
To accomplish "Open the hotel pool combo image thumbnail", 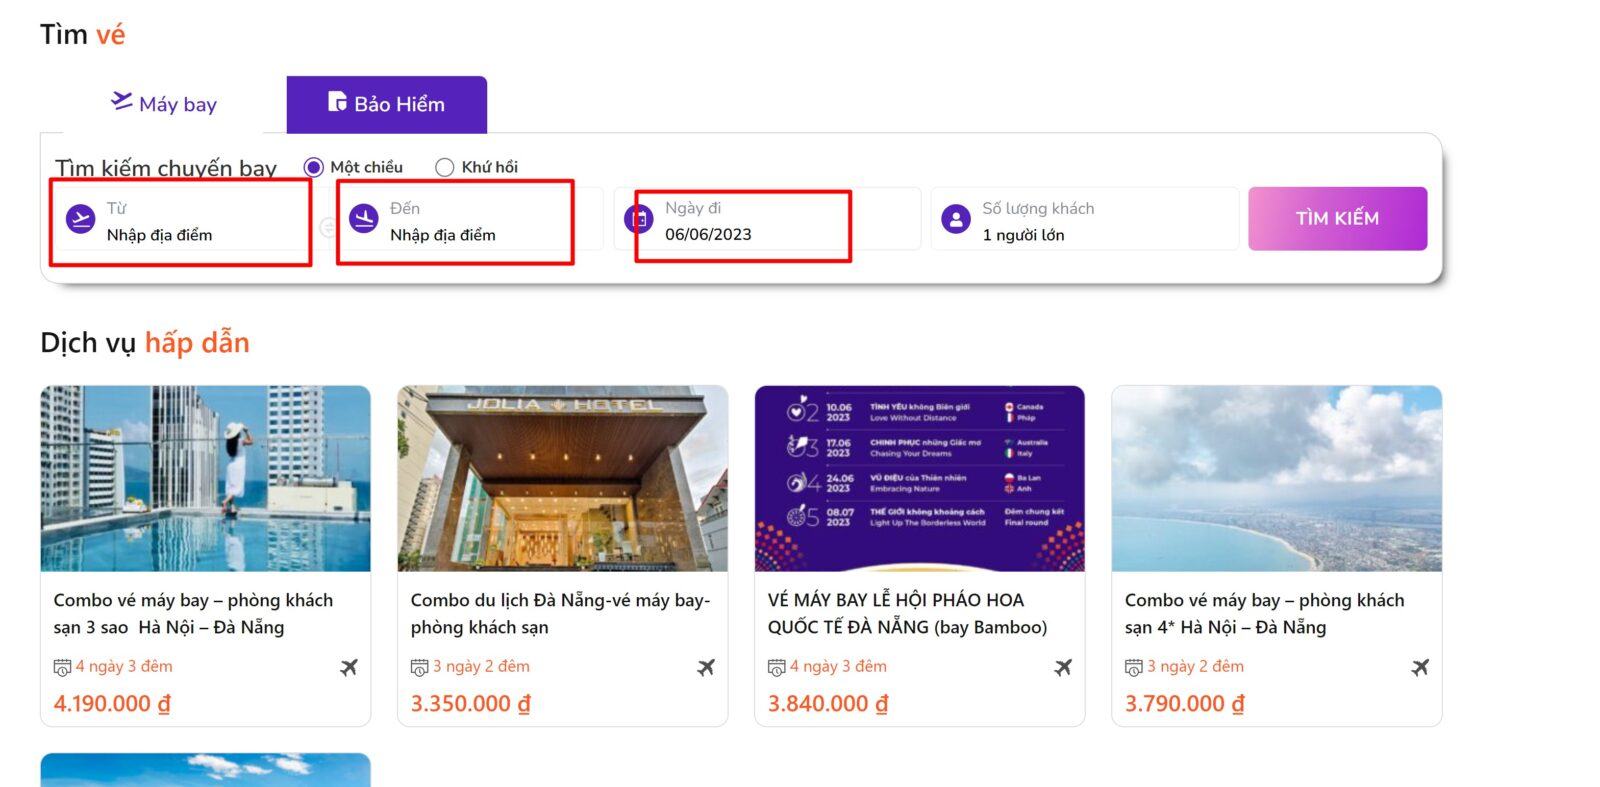I will [x=206, y=479].
